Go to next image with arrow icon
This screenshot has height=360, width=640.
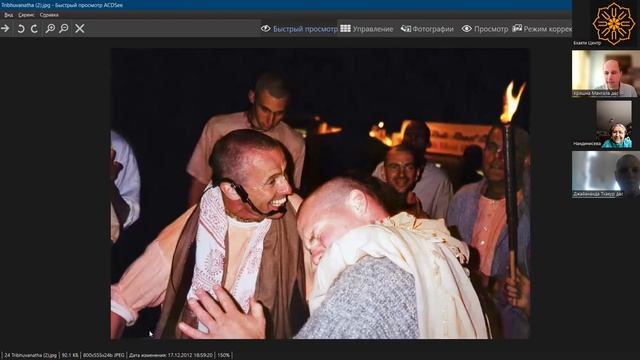click(5, 29)
